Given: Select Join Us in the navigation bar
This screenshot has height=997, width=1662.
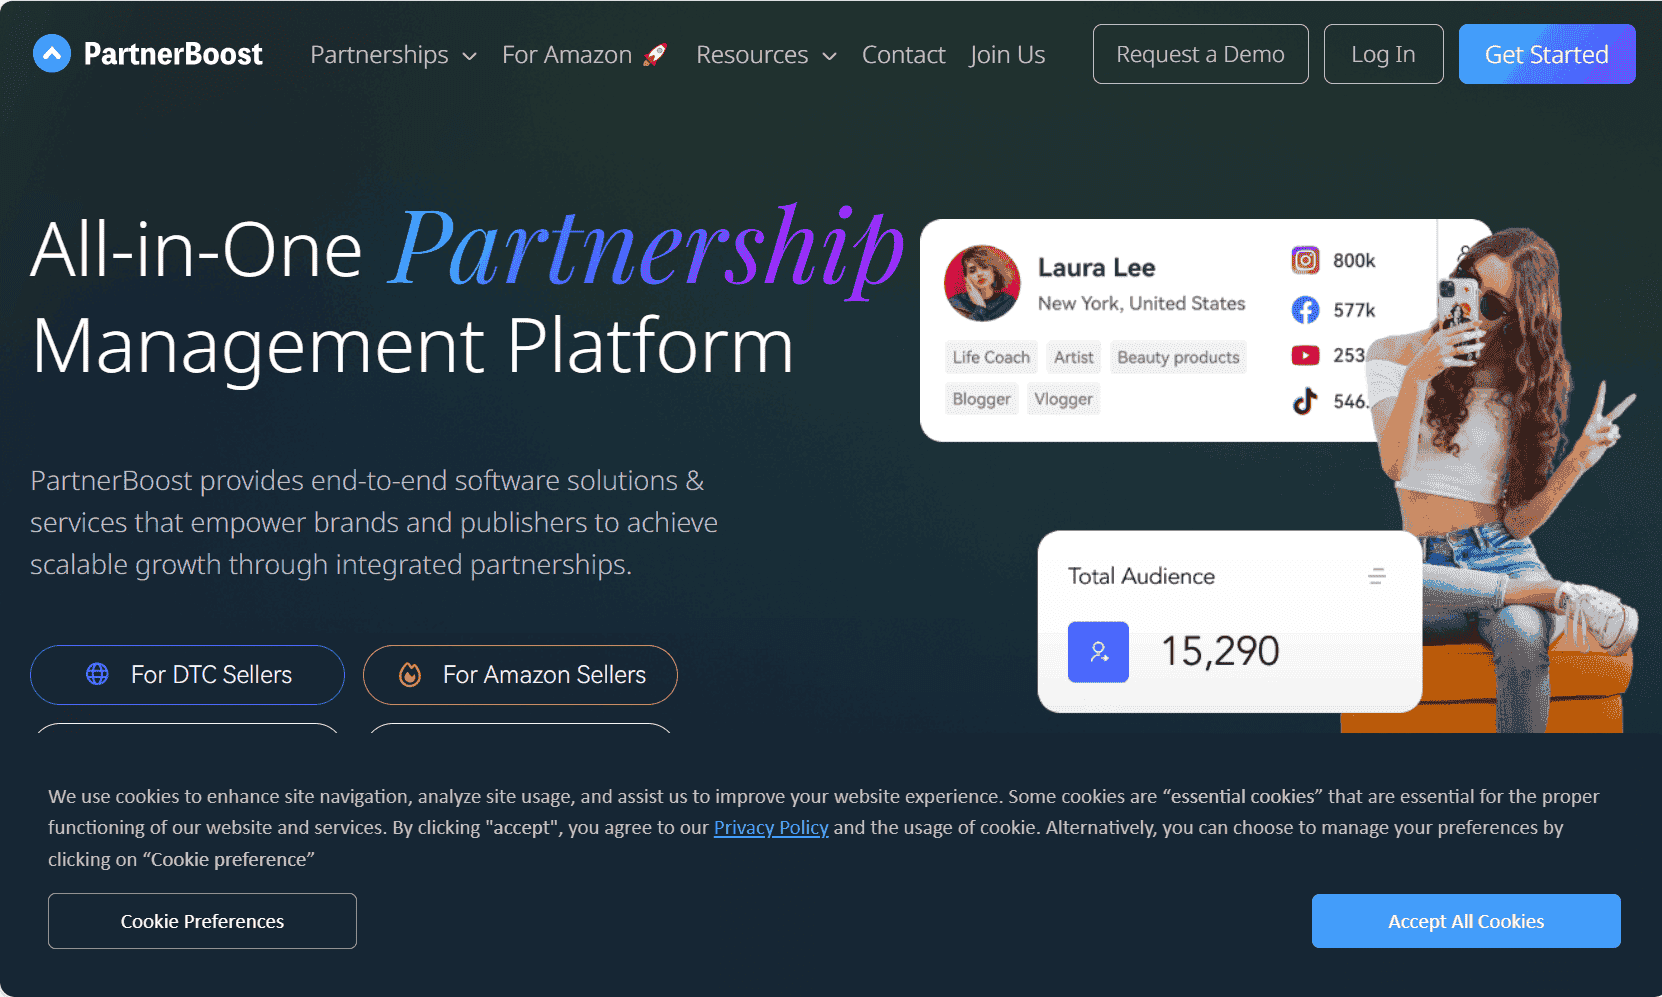Looking at the screenshot, I should click(x=1007, y=55).
